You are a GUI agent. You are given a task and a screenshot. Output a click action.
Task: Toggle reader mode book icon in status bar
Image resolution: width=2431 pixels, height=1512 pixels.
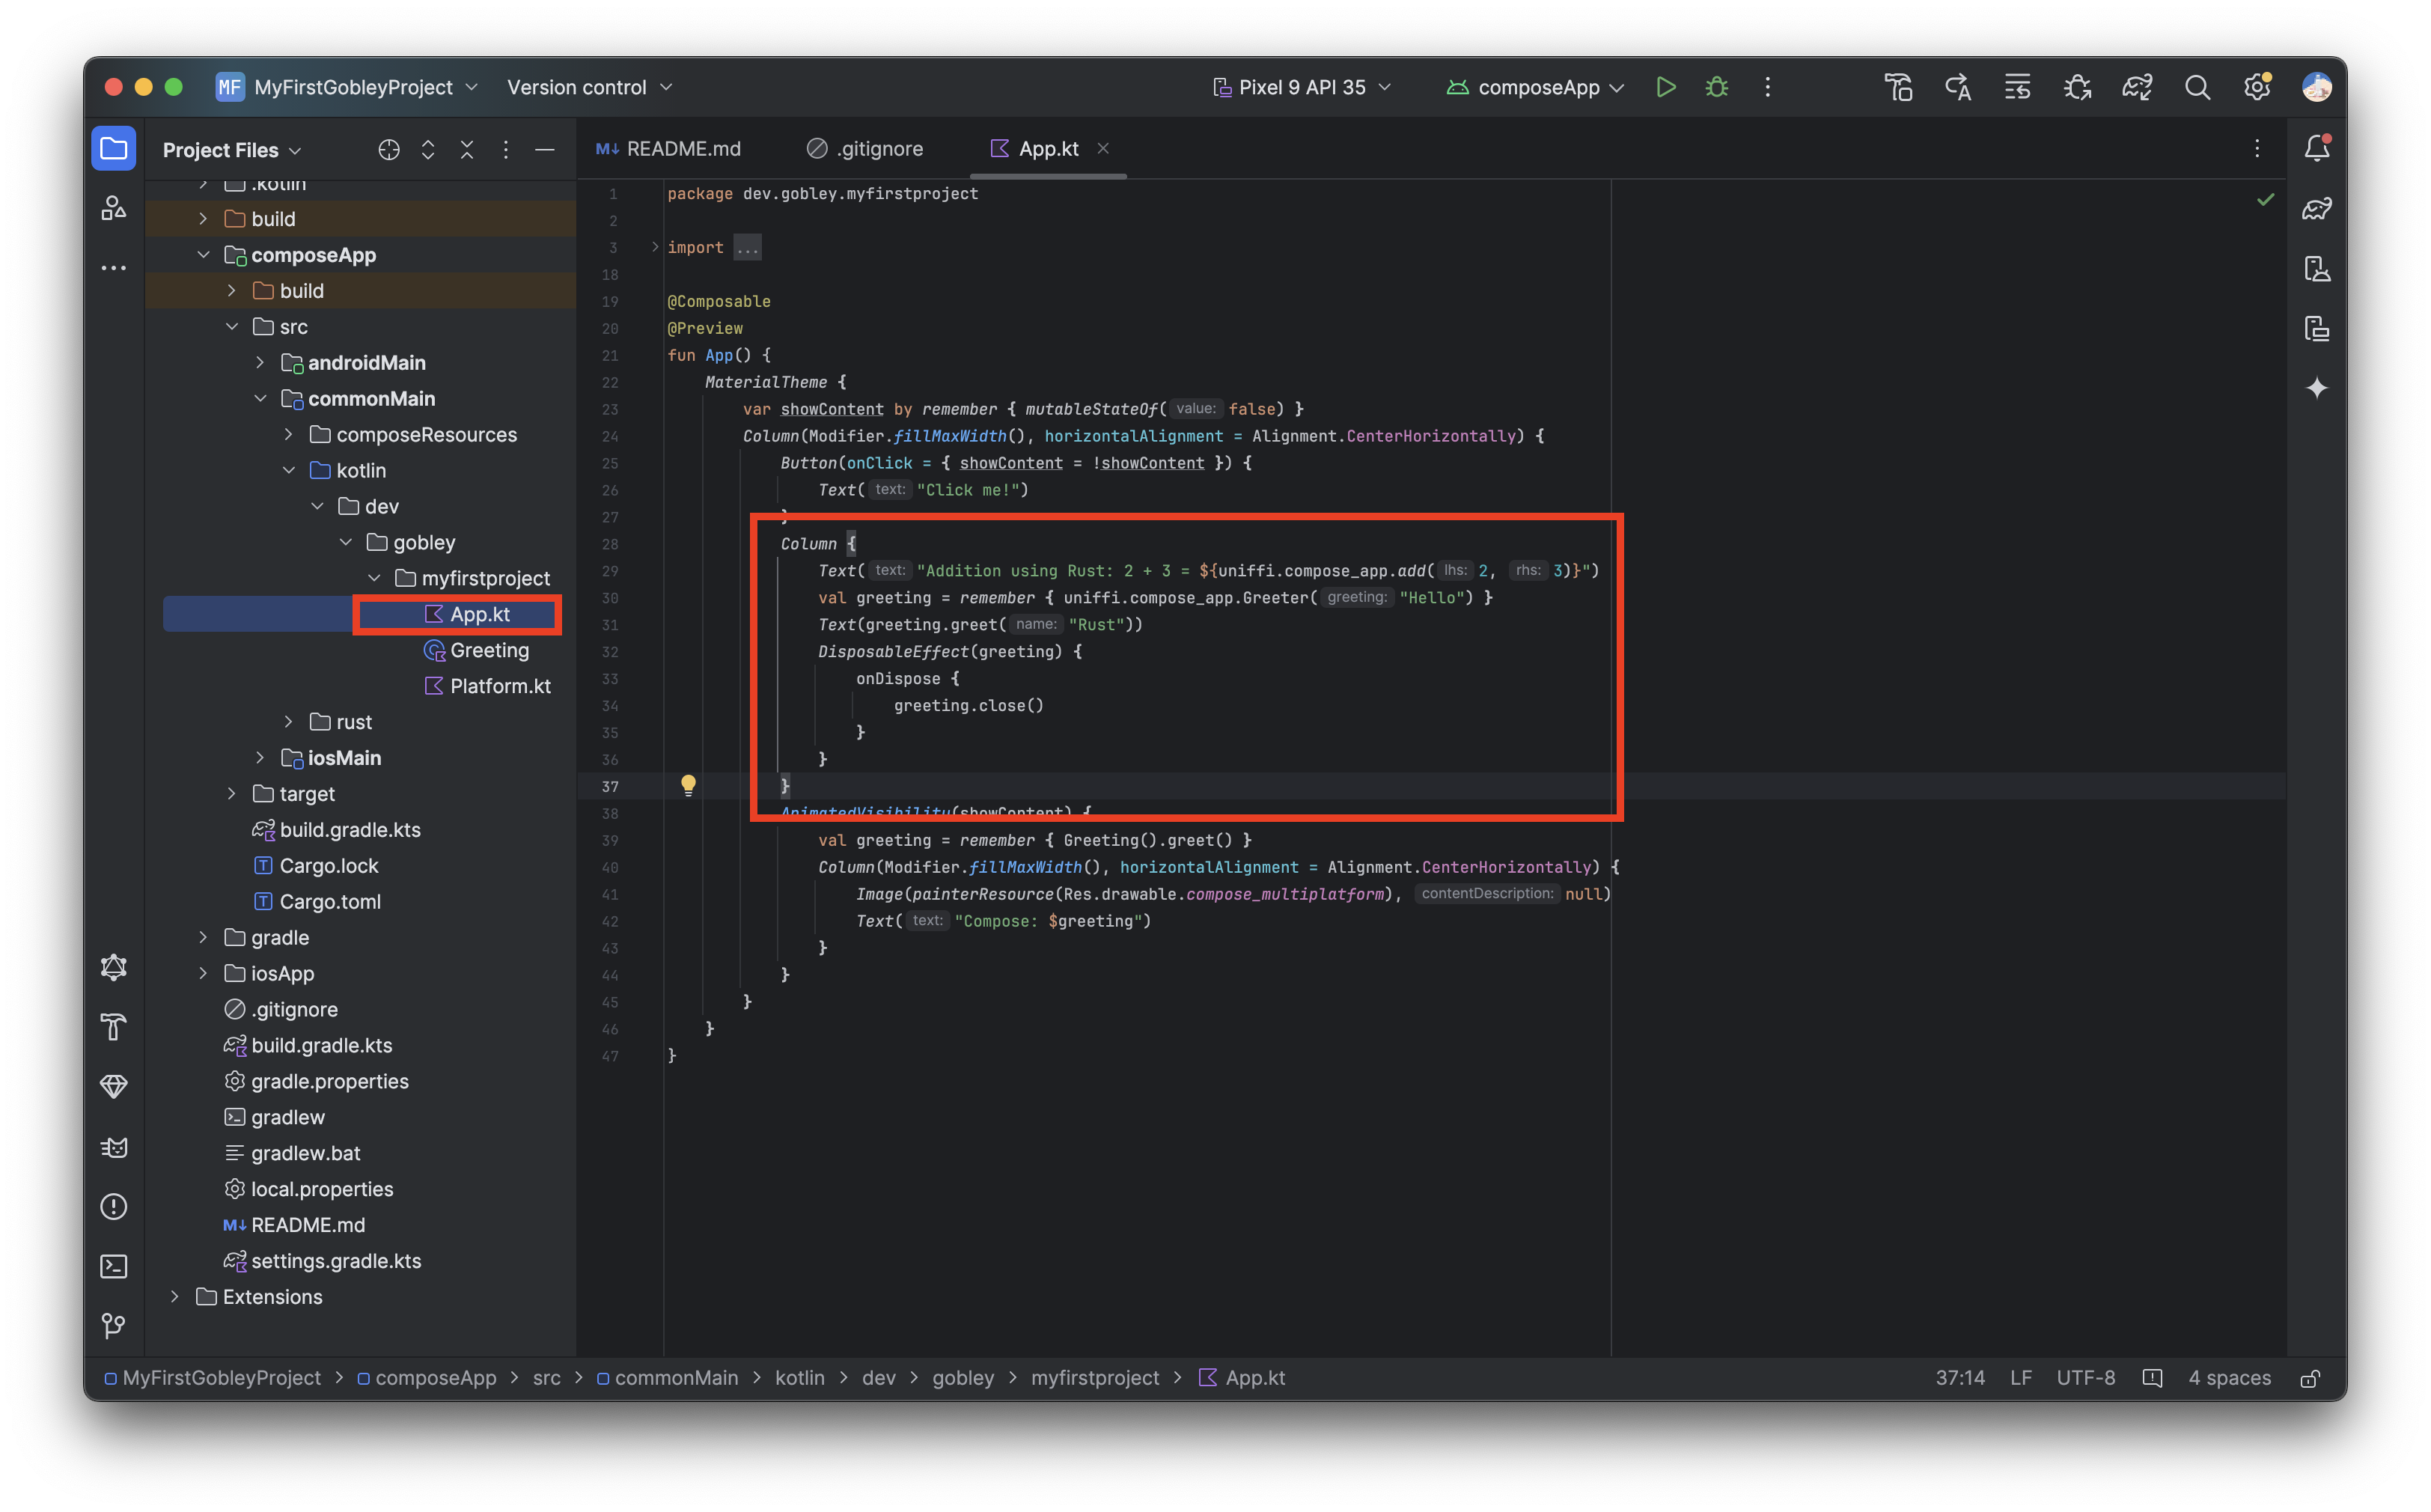[2152, 1378]
